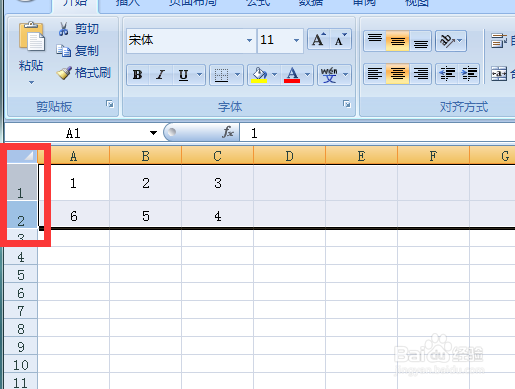Apply the yellow fill color bucket
The height and width of the screenshot is (389, 515).
pos(259,75)
